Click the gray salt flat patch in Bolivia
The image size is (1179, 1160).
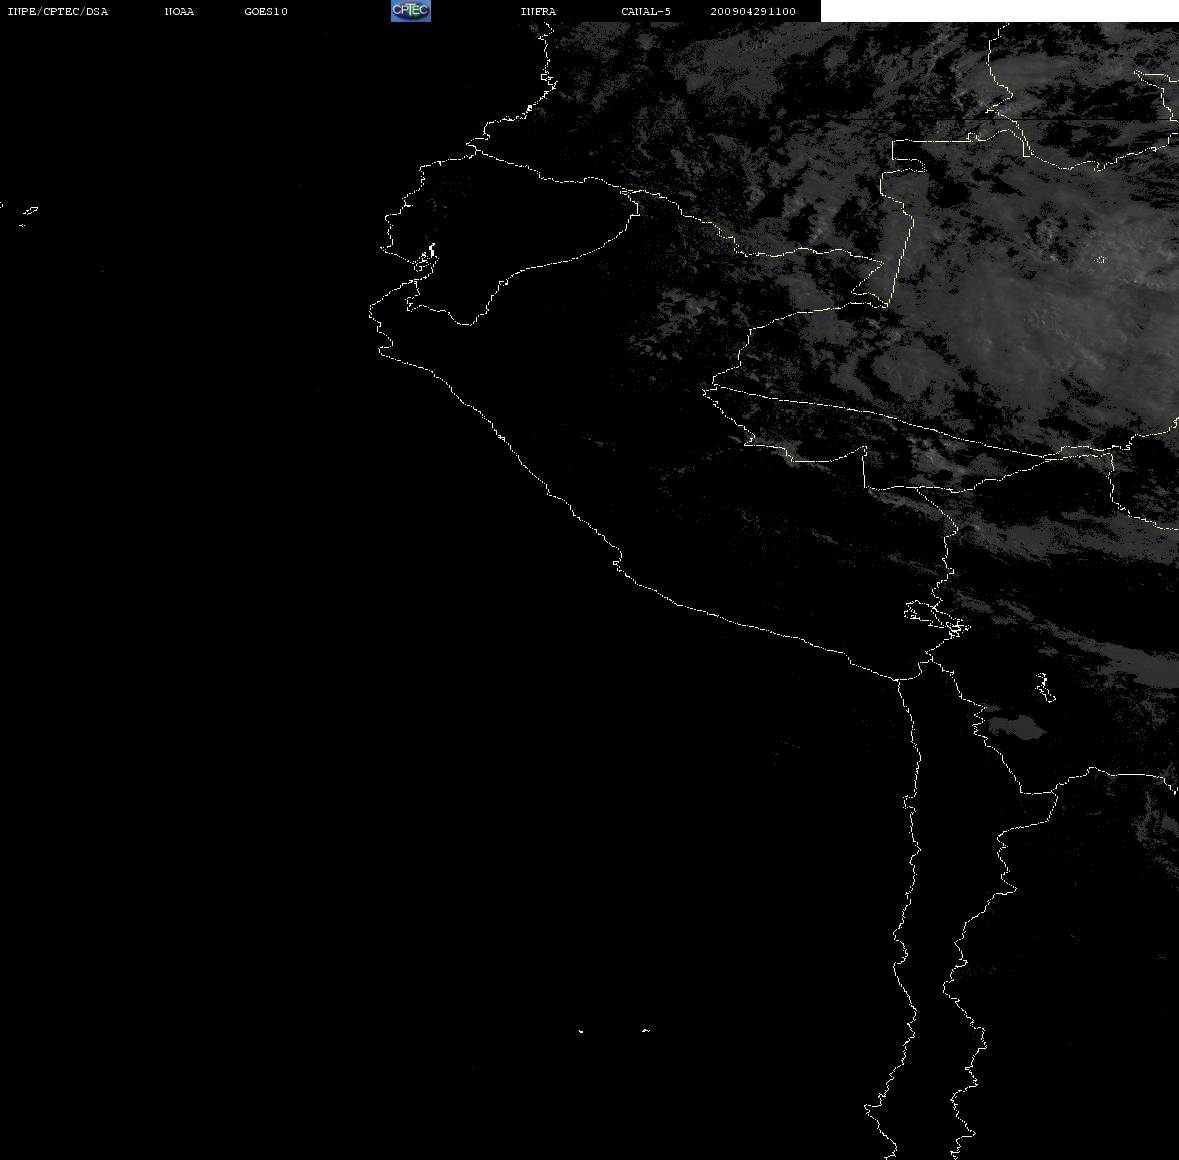click(x=1016, y=726)
